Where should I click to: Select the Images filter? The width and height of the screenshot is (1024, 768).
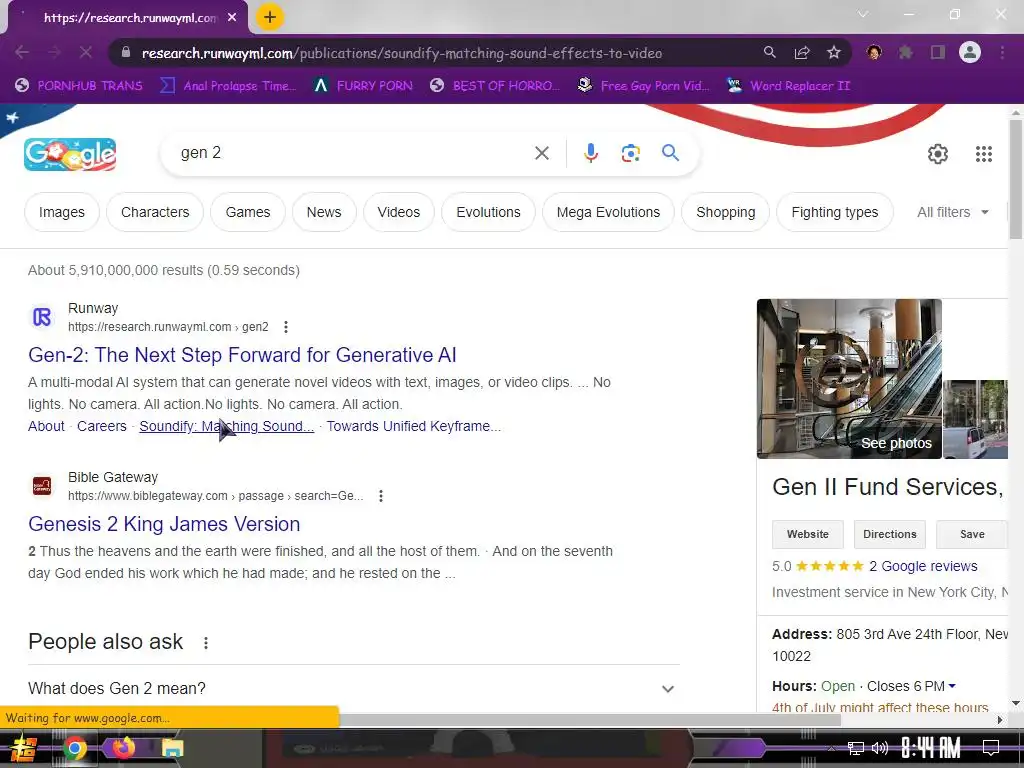pos(62,212)
